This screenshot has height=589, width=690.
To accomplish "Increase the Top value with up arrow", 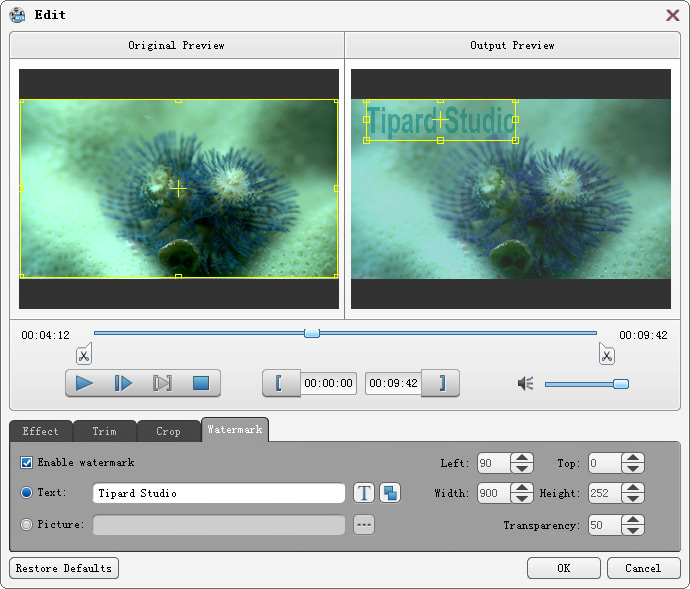I will (x=633, y=458).
